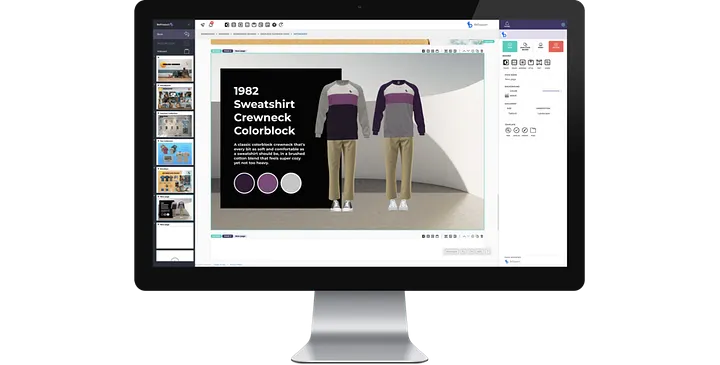Click the left mannequin wearing dark sweatshirt
Image resolution: width=720 pixels, height=365 pixels.
pos(342,145)
